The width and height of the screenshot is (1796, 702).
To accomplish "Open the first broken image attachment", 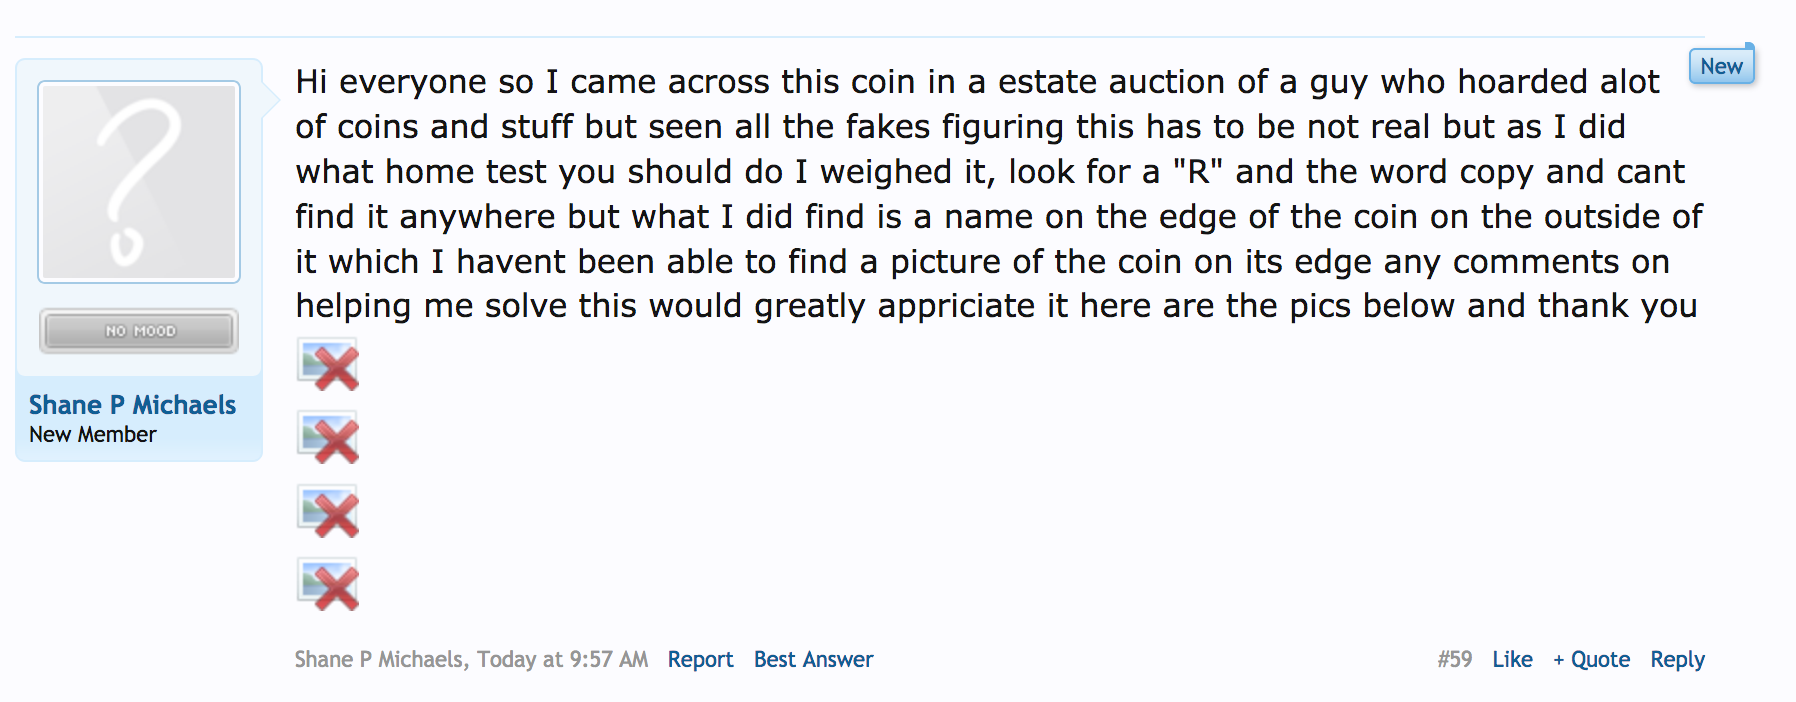I will (x=328, y=365).
